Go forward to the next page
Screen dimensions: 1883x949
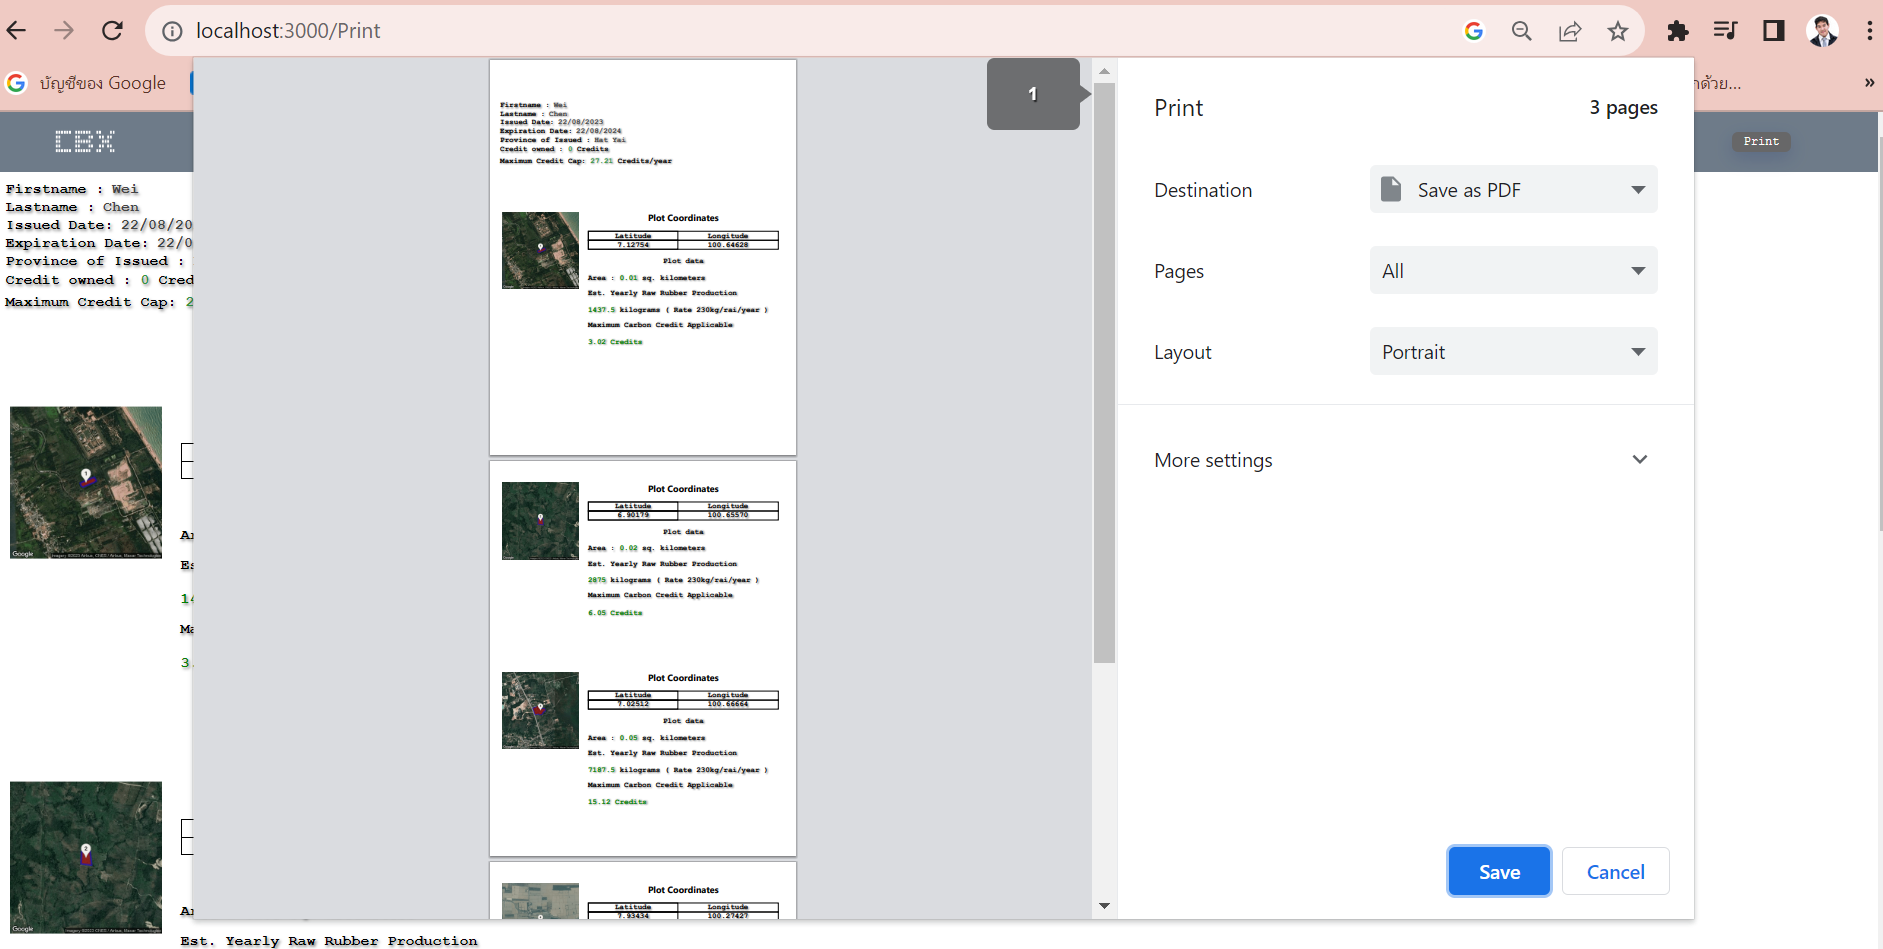64,31
